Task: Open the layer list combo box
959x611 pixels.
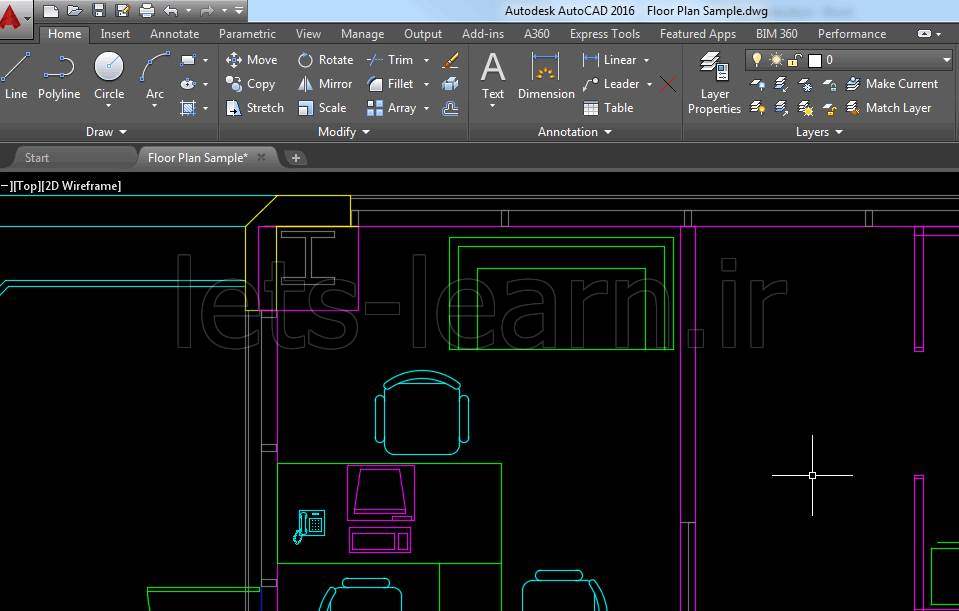Action: [849, 59]
